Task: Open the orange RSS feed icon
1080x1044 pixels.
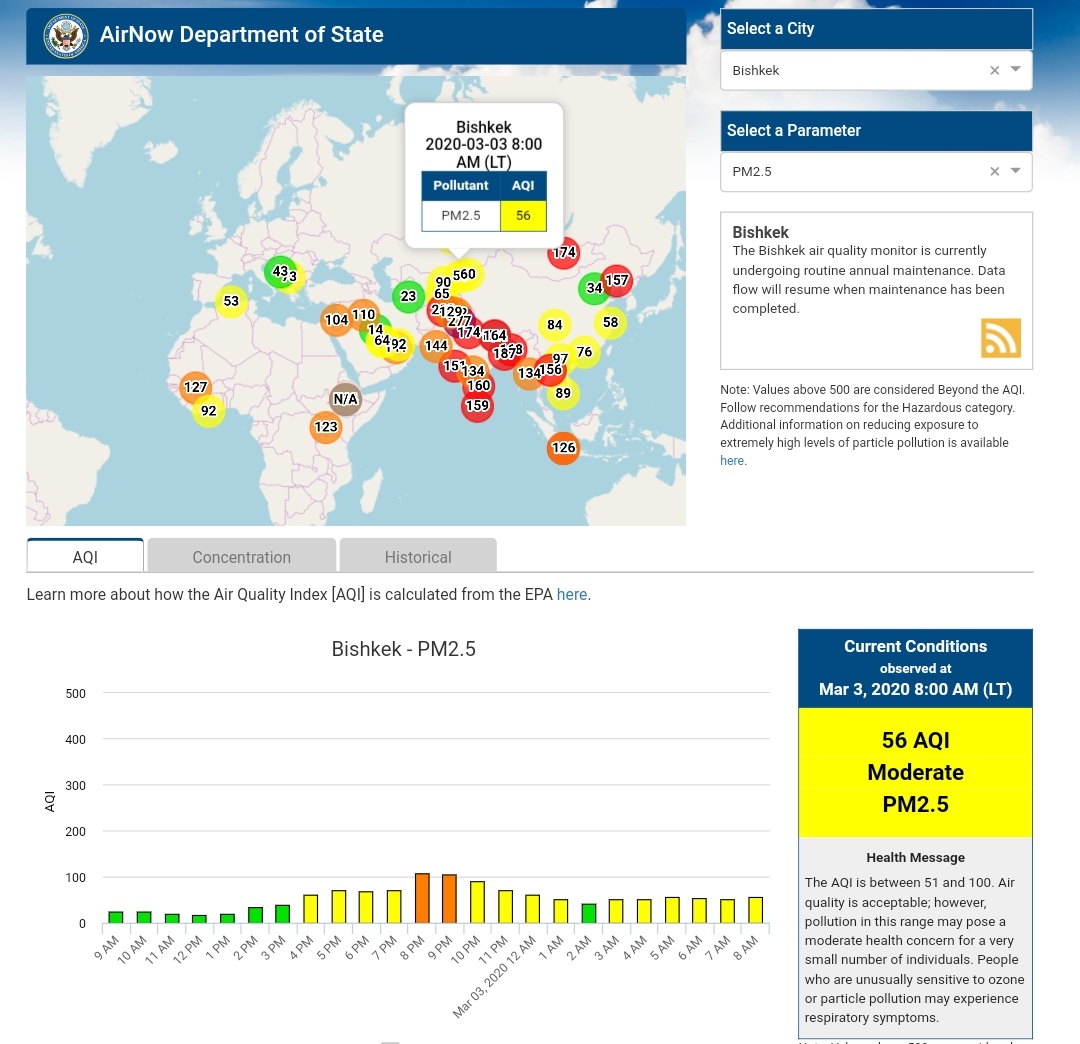Action: click(1000, 338)
